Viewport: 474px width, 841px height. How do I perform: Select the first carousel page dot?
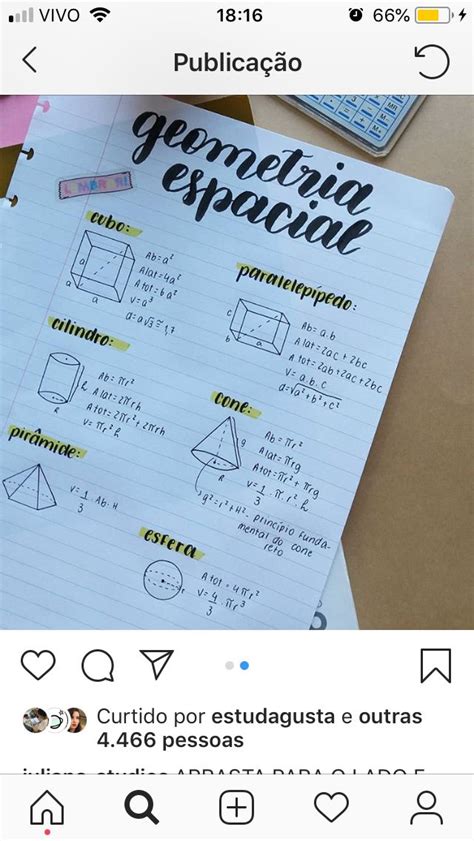tap(229, 666)
